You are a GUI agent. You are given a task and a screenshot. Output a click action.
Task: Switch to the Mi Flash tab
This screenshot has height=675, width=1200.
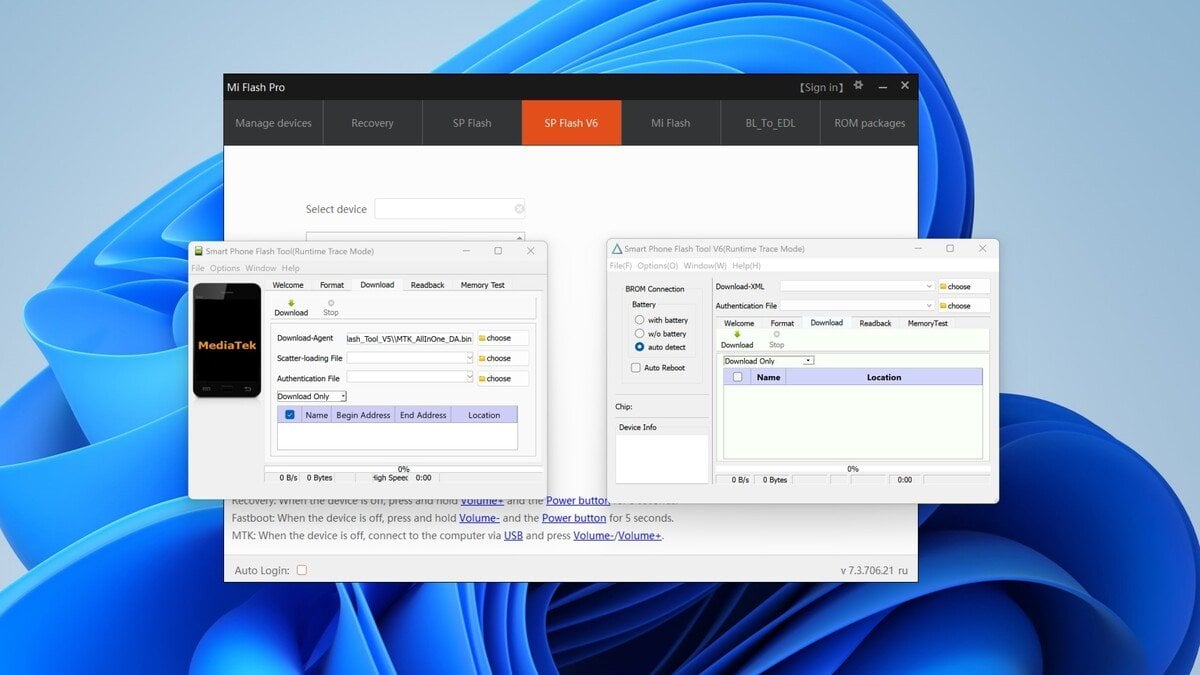click(x=671, y=123)
